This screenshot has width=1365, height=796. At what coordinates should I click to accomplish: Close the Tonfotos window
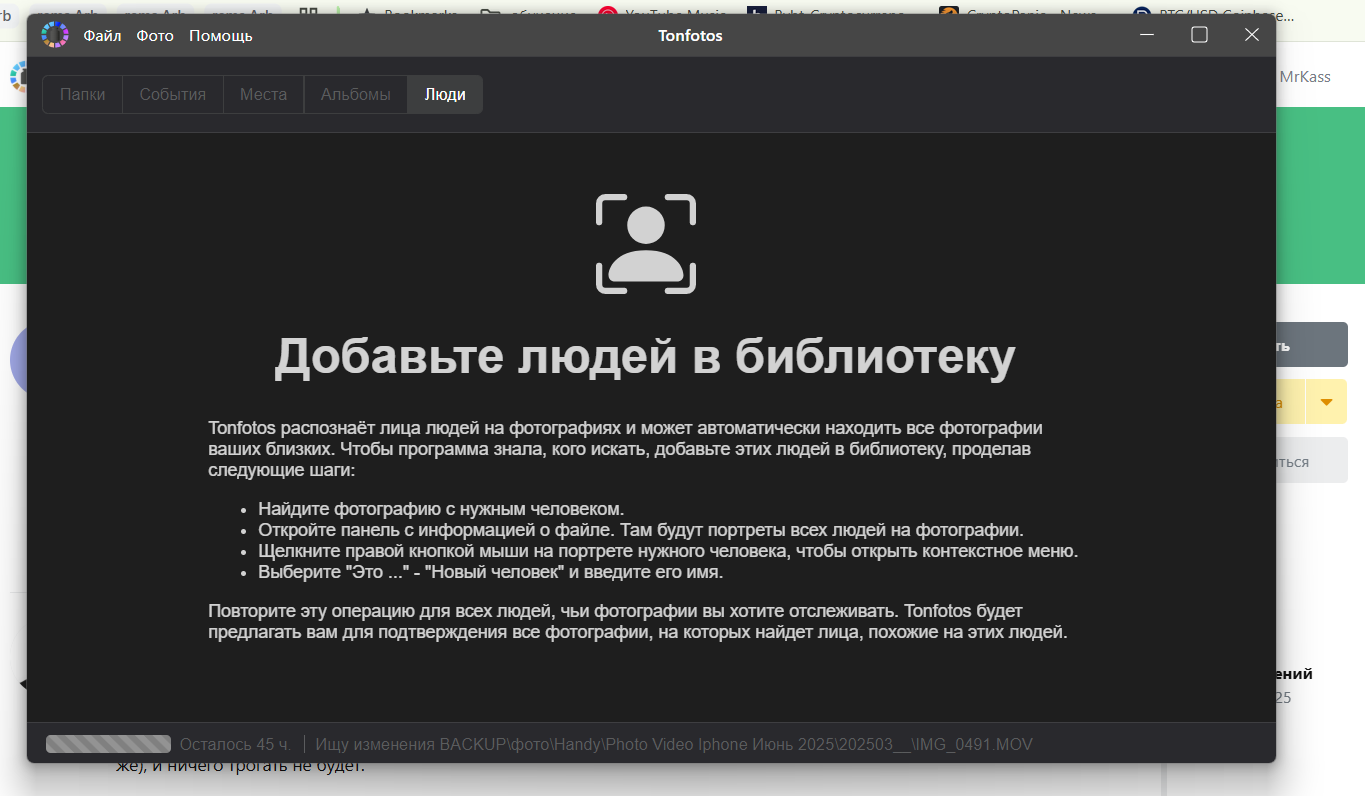(x=1251, y=35)
